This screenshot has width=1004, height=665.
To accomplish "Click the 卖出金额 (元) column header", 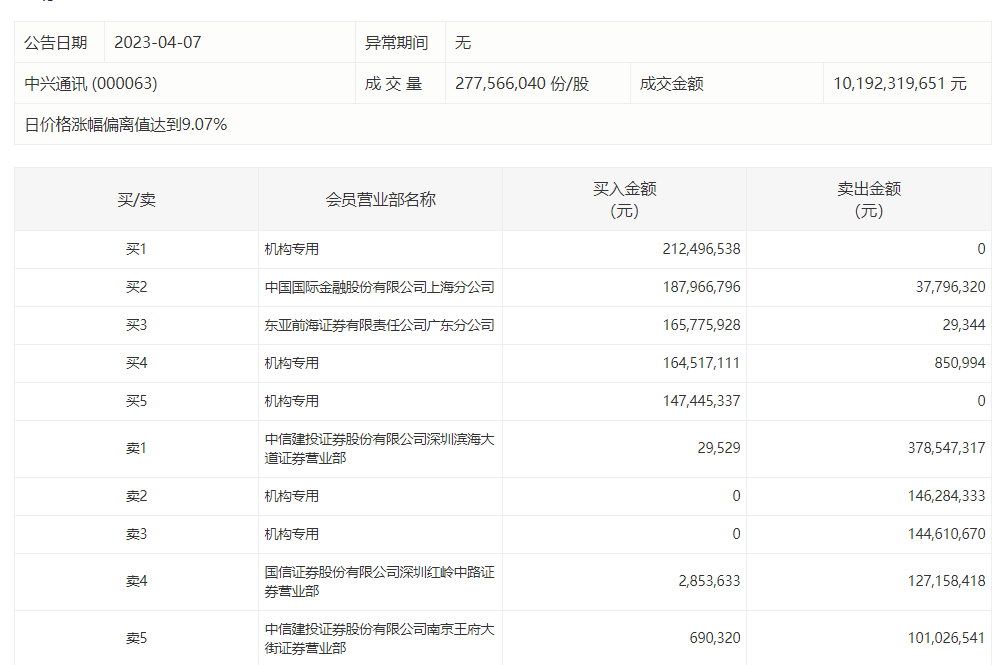I will [x=869, y=200].
